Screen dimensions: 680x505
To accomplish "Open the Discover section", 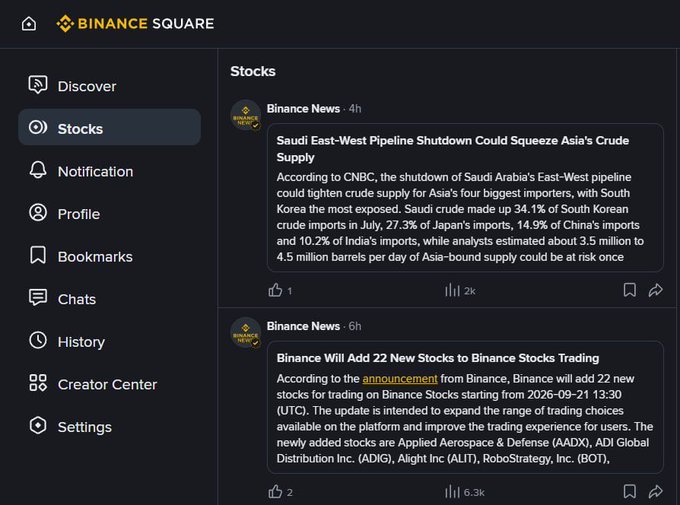I will pos(109,86).
